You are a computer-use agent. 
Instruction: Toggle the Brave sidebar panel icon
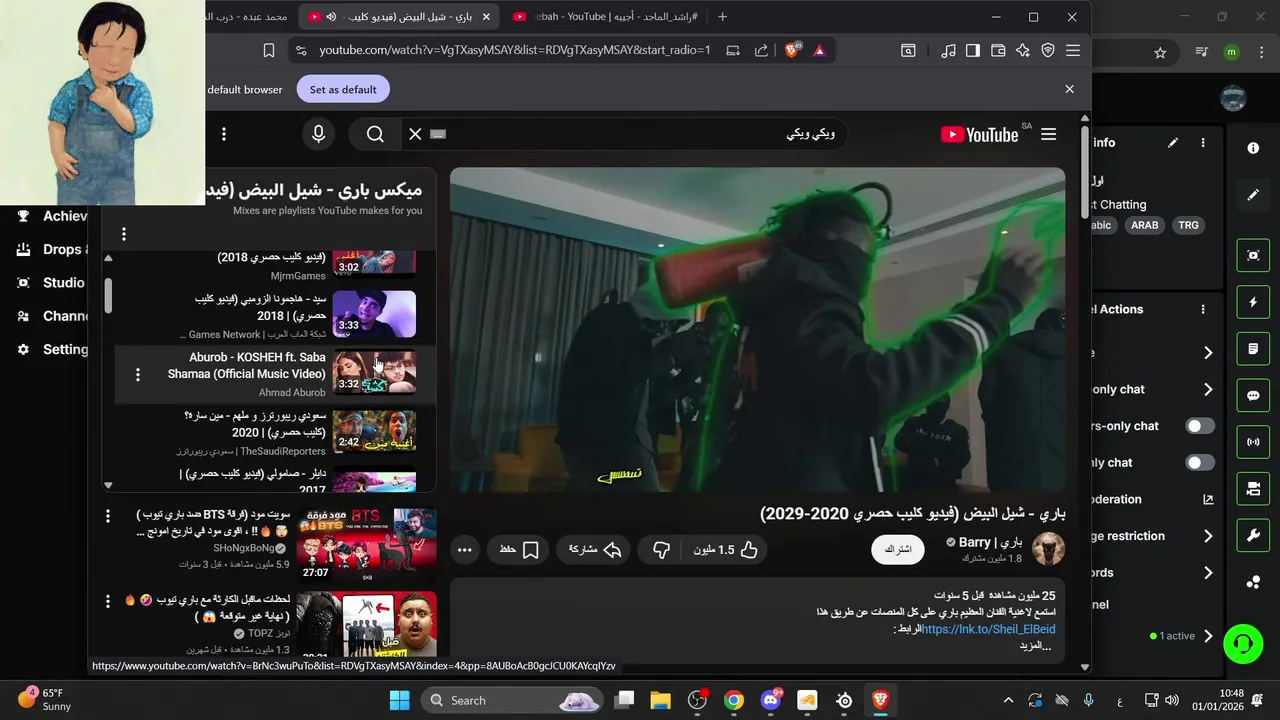click(972, 50)
